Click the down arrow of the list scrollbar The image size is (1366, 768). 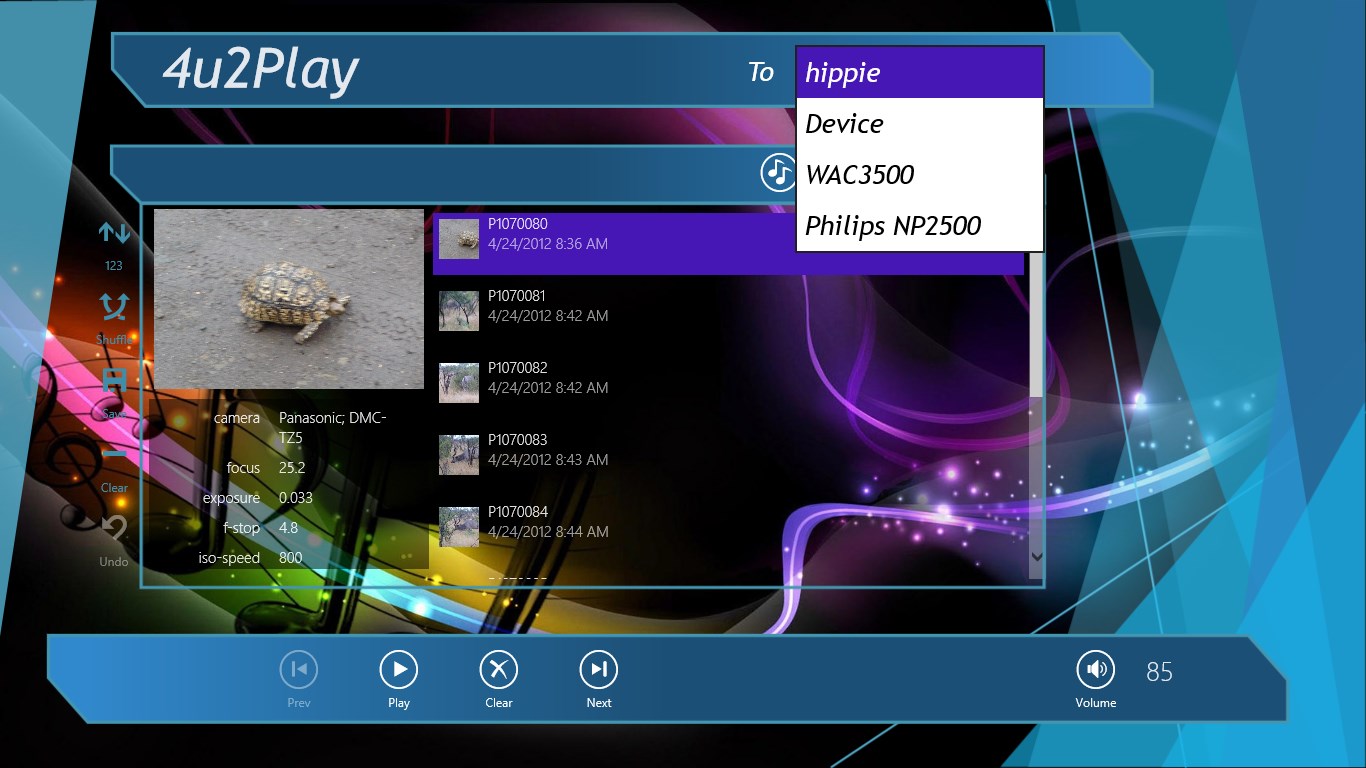pos(1037,557)
